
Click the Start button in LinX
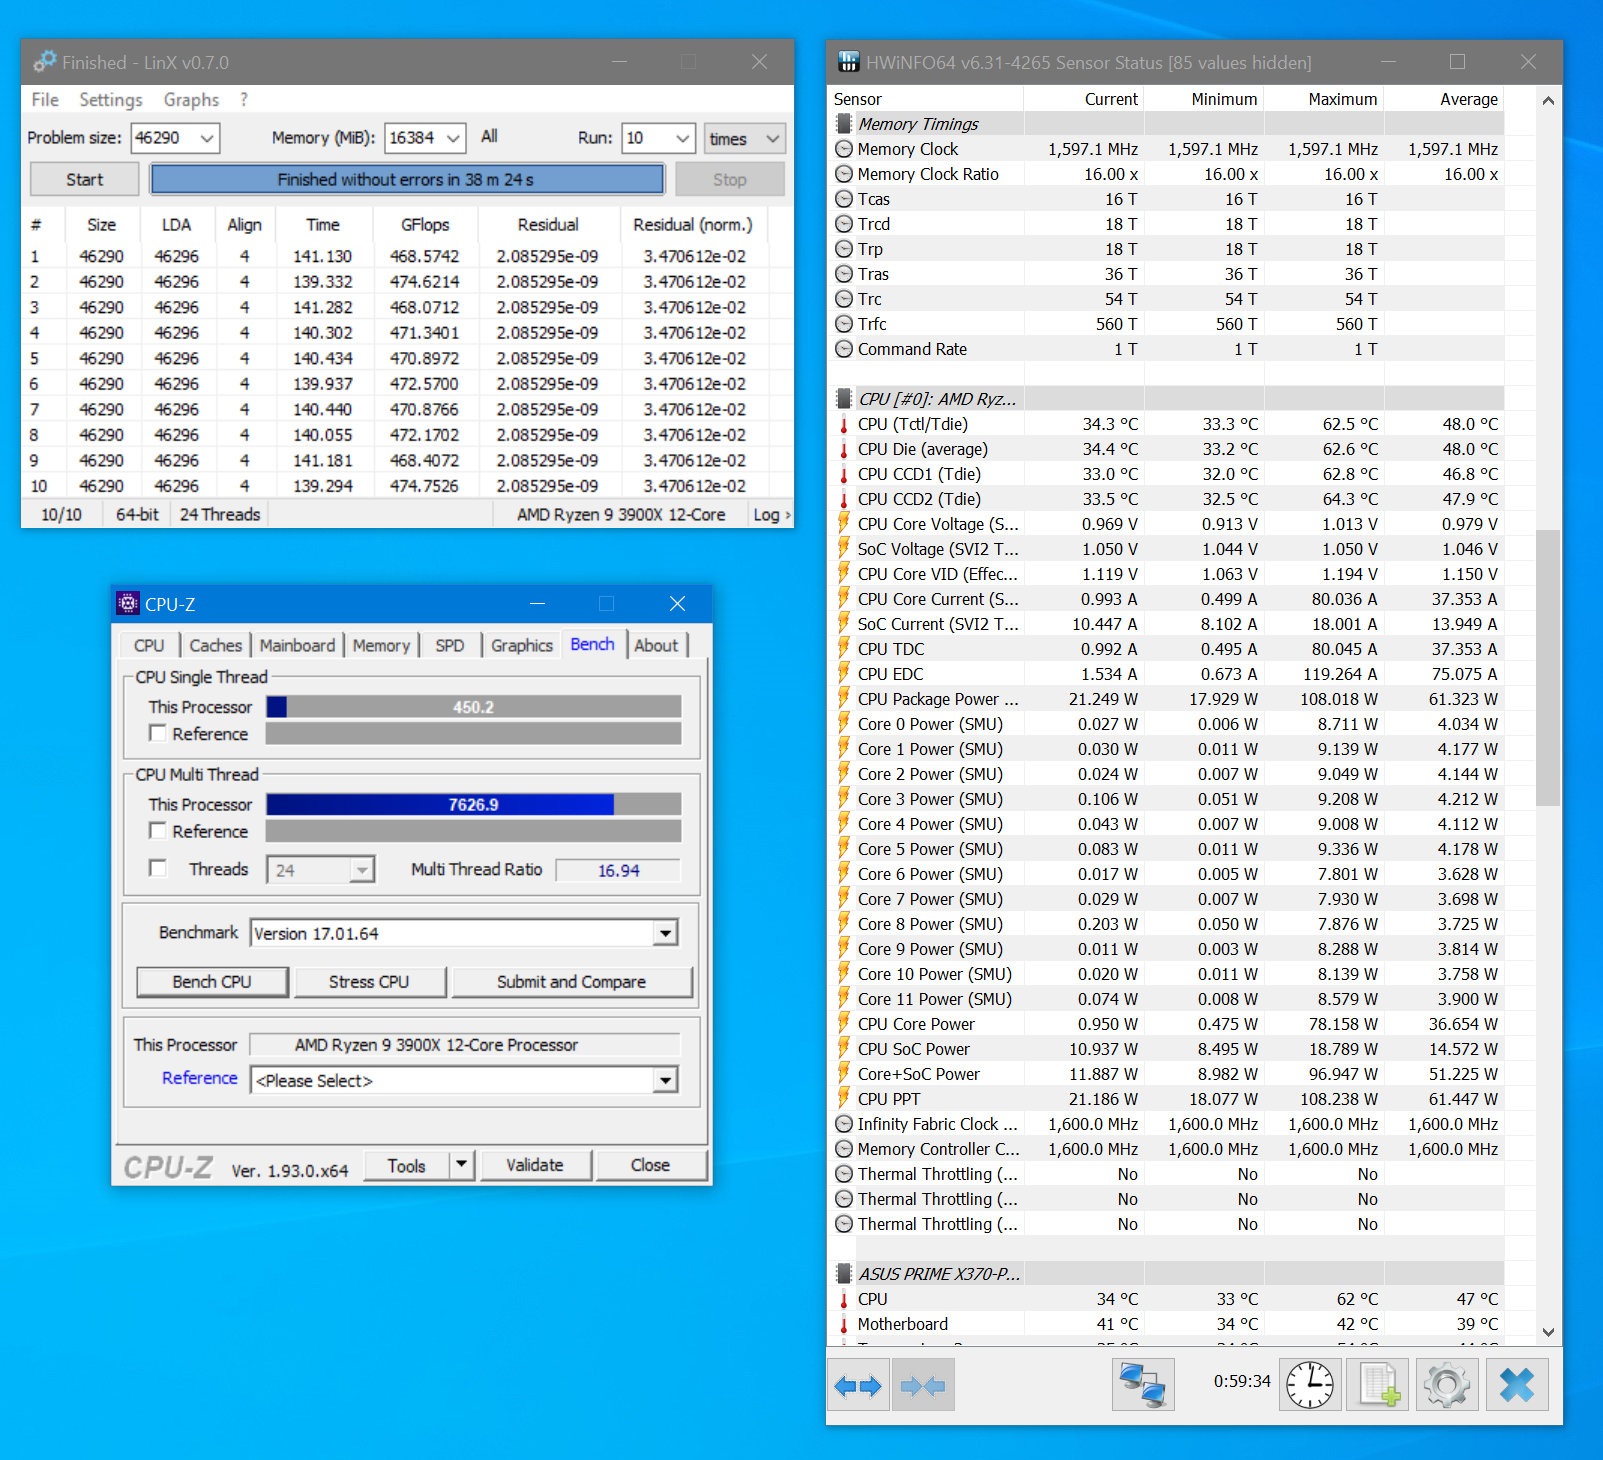[85, 180]
